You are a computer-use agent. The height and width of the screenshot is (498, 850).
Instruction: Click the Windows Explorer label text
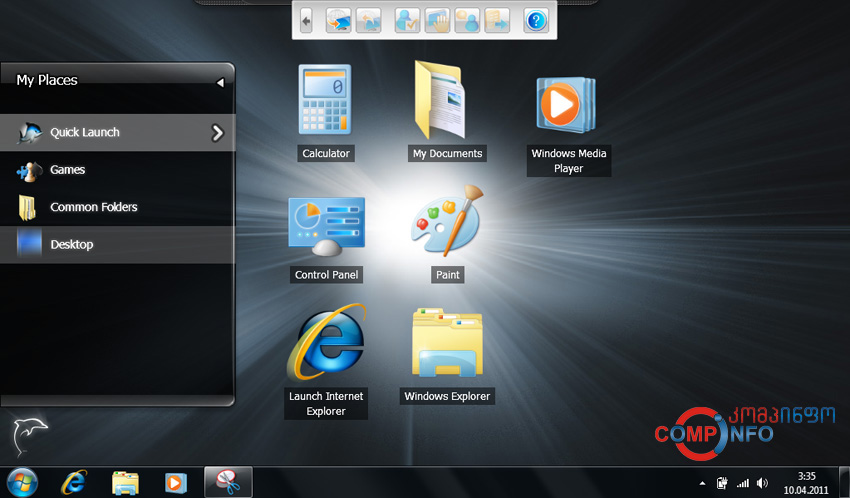[447, 396]
